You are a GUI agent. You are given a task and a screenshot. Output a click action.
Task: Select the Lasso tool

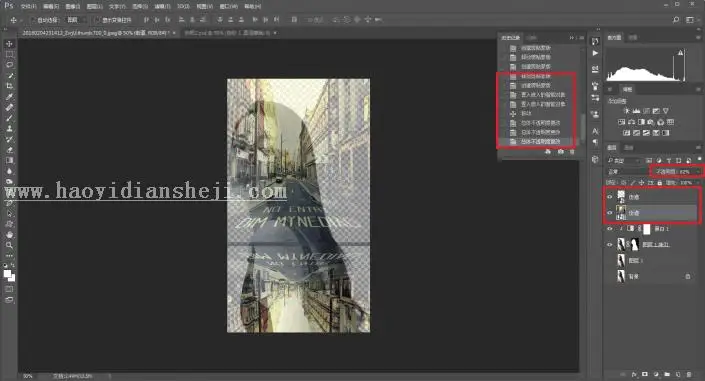click(9, 65)
